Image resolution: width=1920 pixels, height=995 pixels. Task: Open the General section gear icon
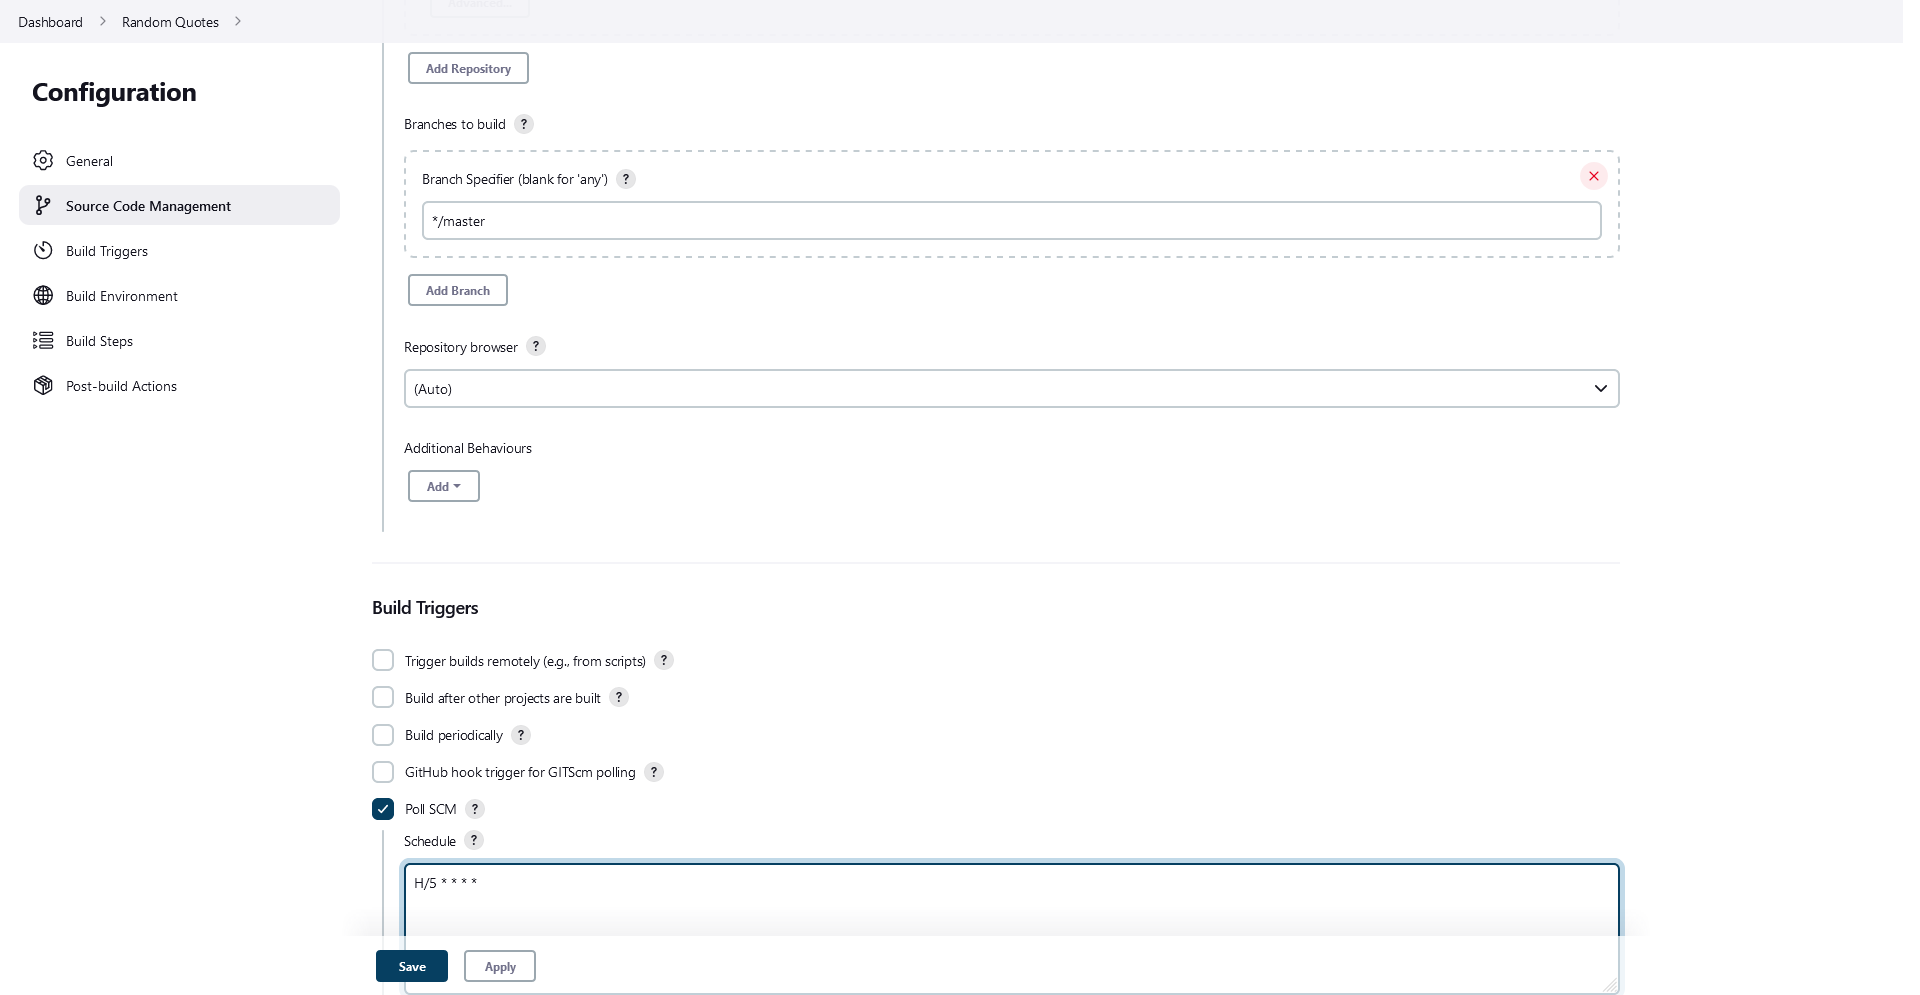(43, 160)
